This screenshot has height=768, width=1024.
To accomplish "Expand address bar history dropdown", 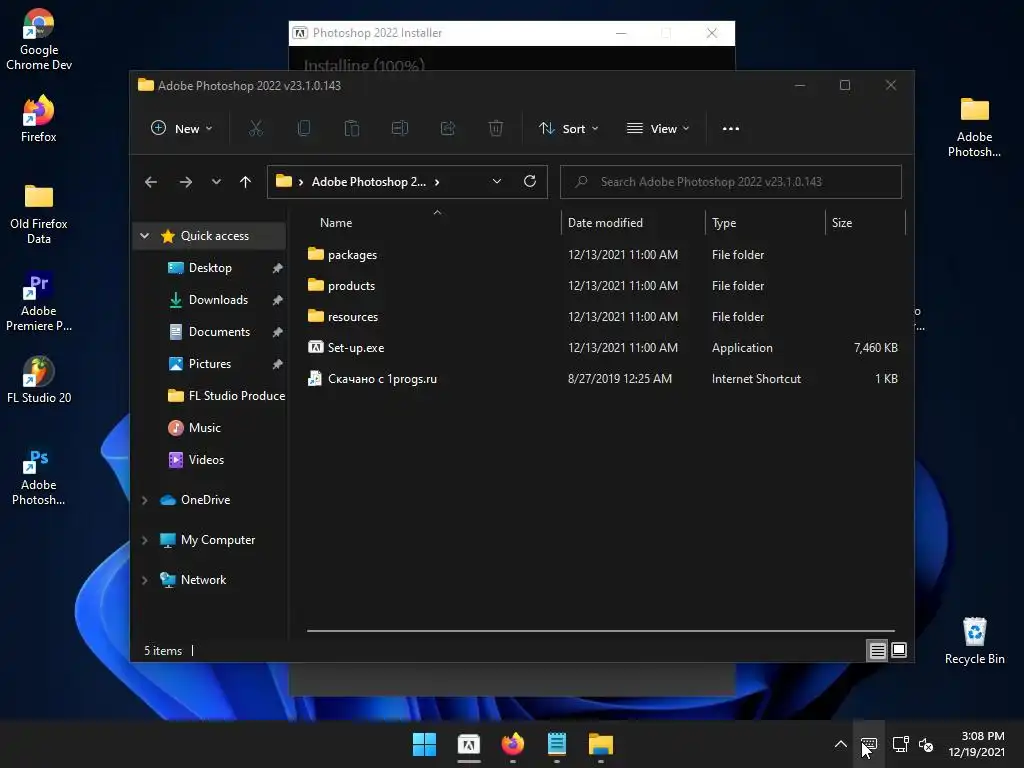I will [497, 182].
